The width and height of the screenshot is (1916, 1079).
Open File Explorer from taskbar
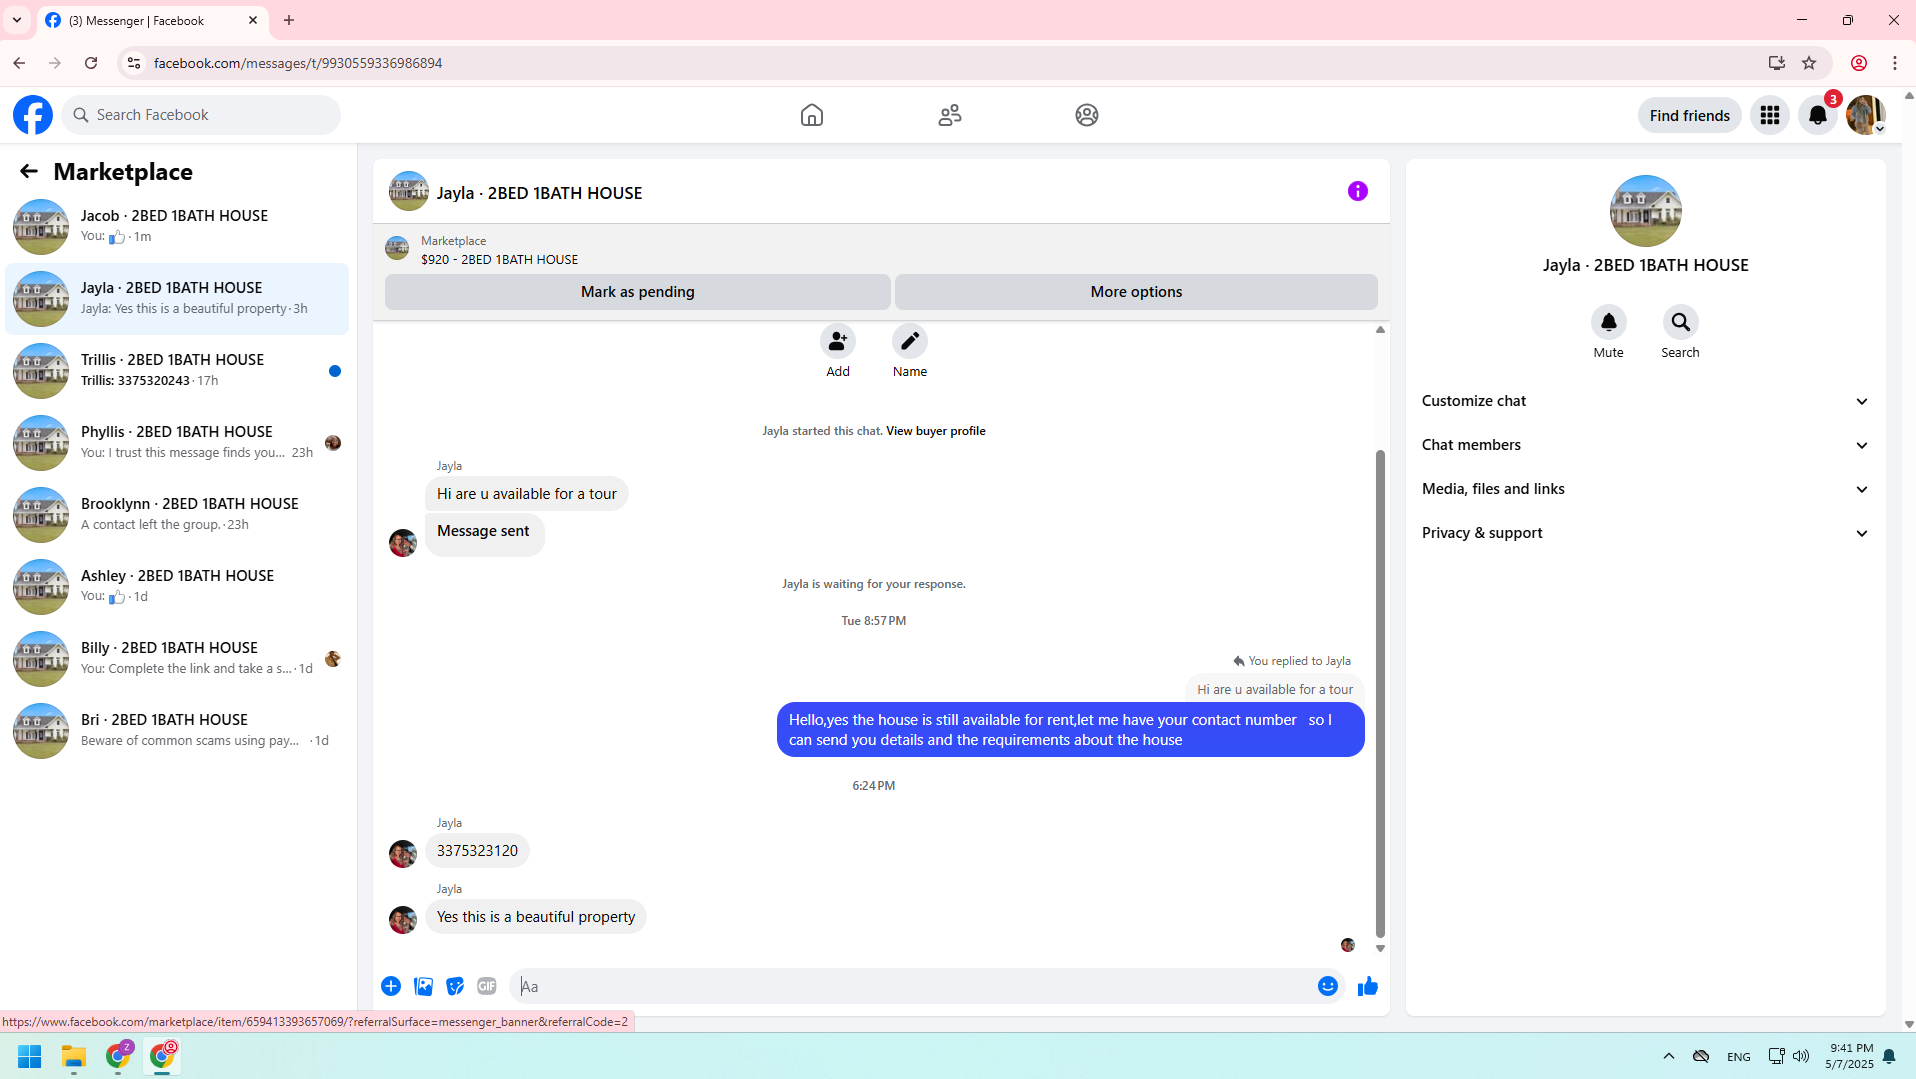tap(74, 1056)
